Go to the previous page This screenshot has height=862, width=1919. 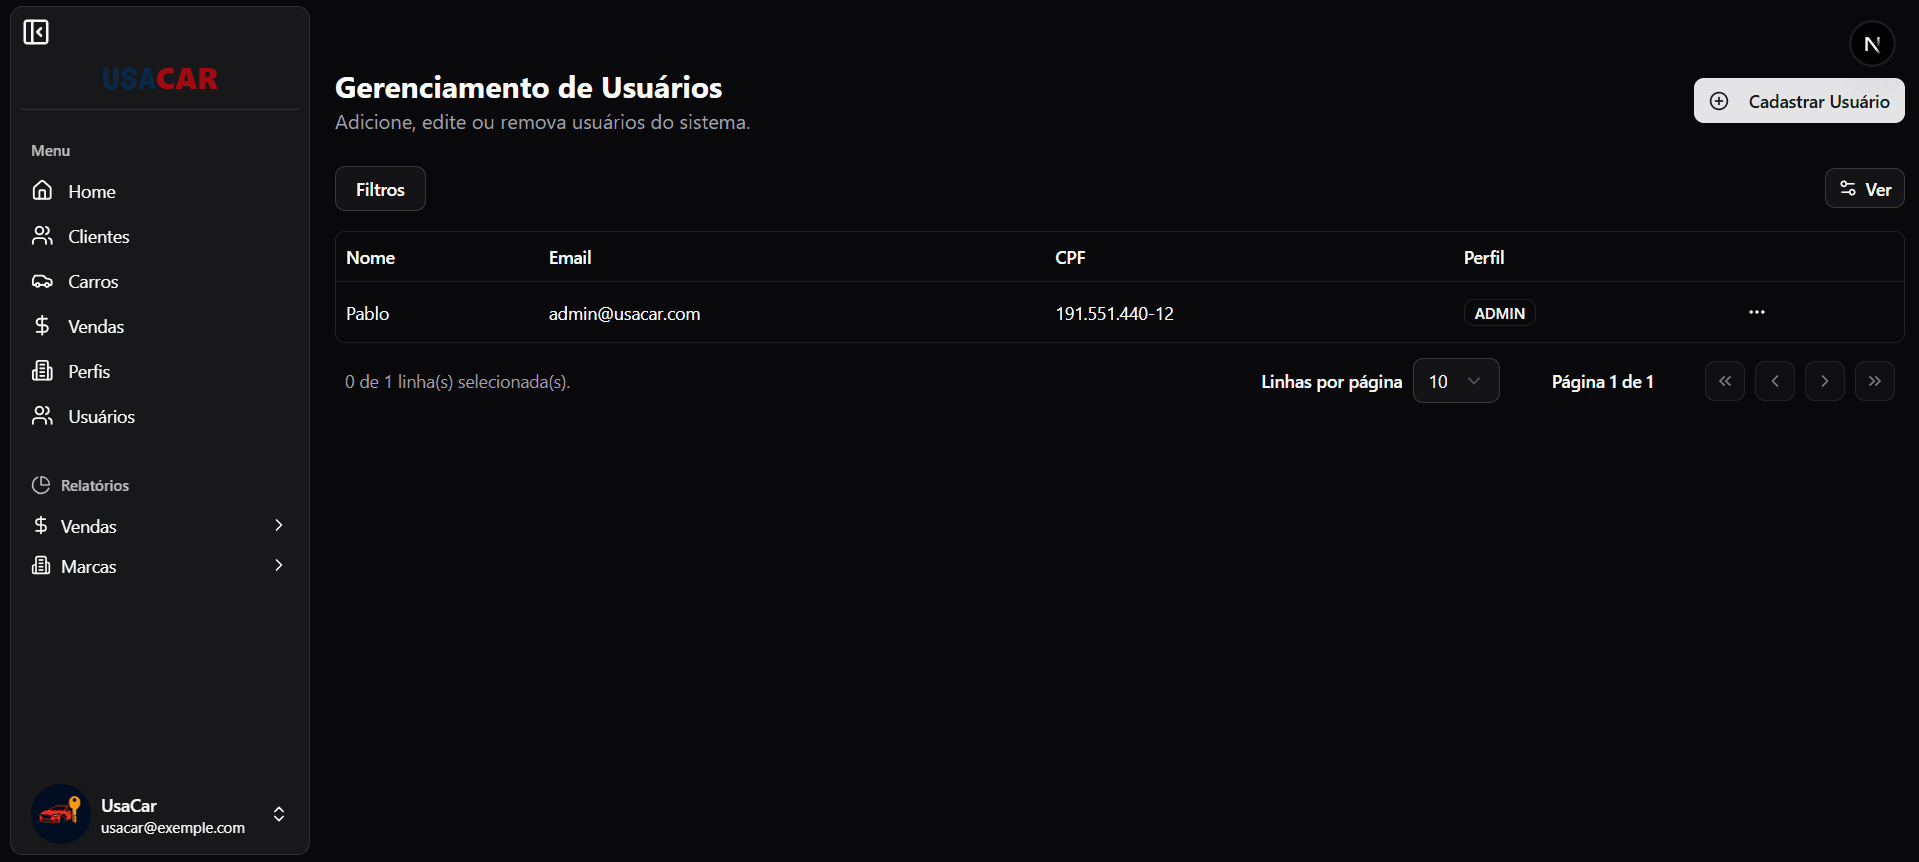pos(1774,381)
